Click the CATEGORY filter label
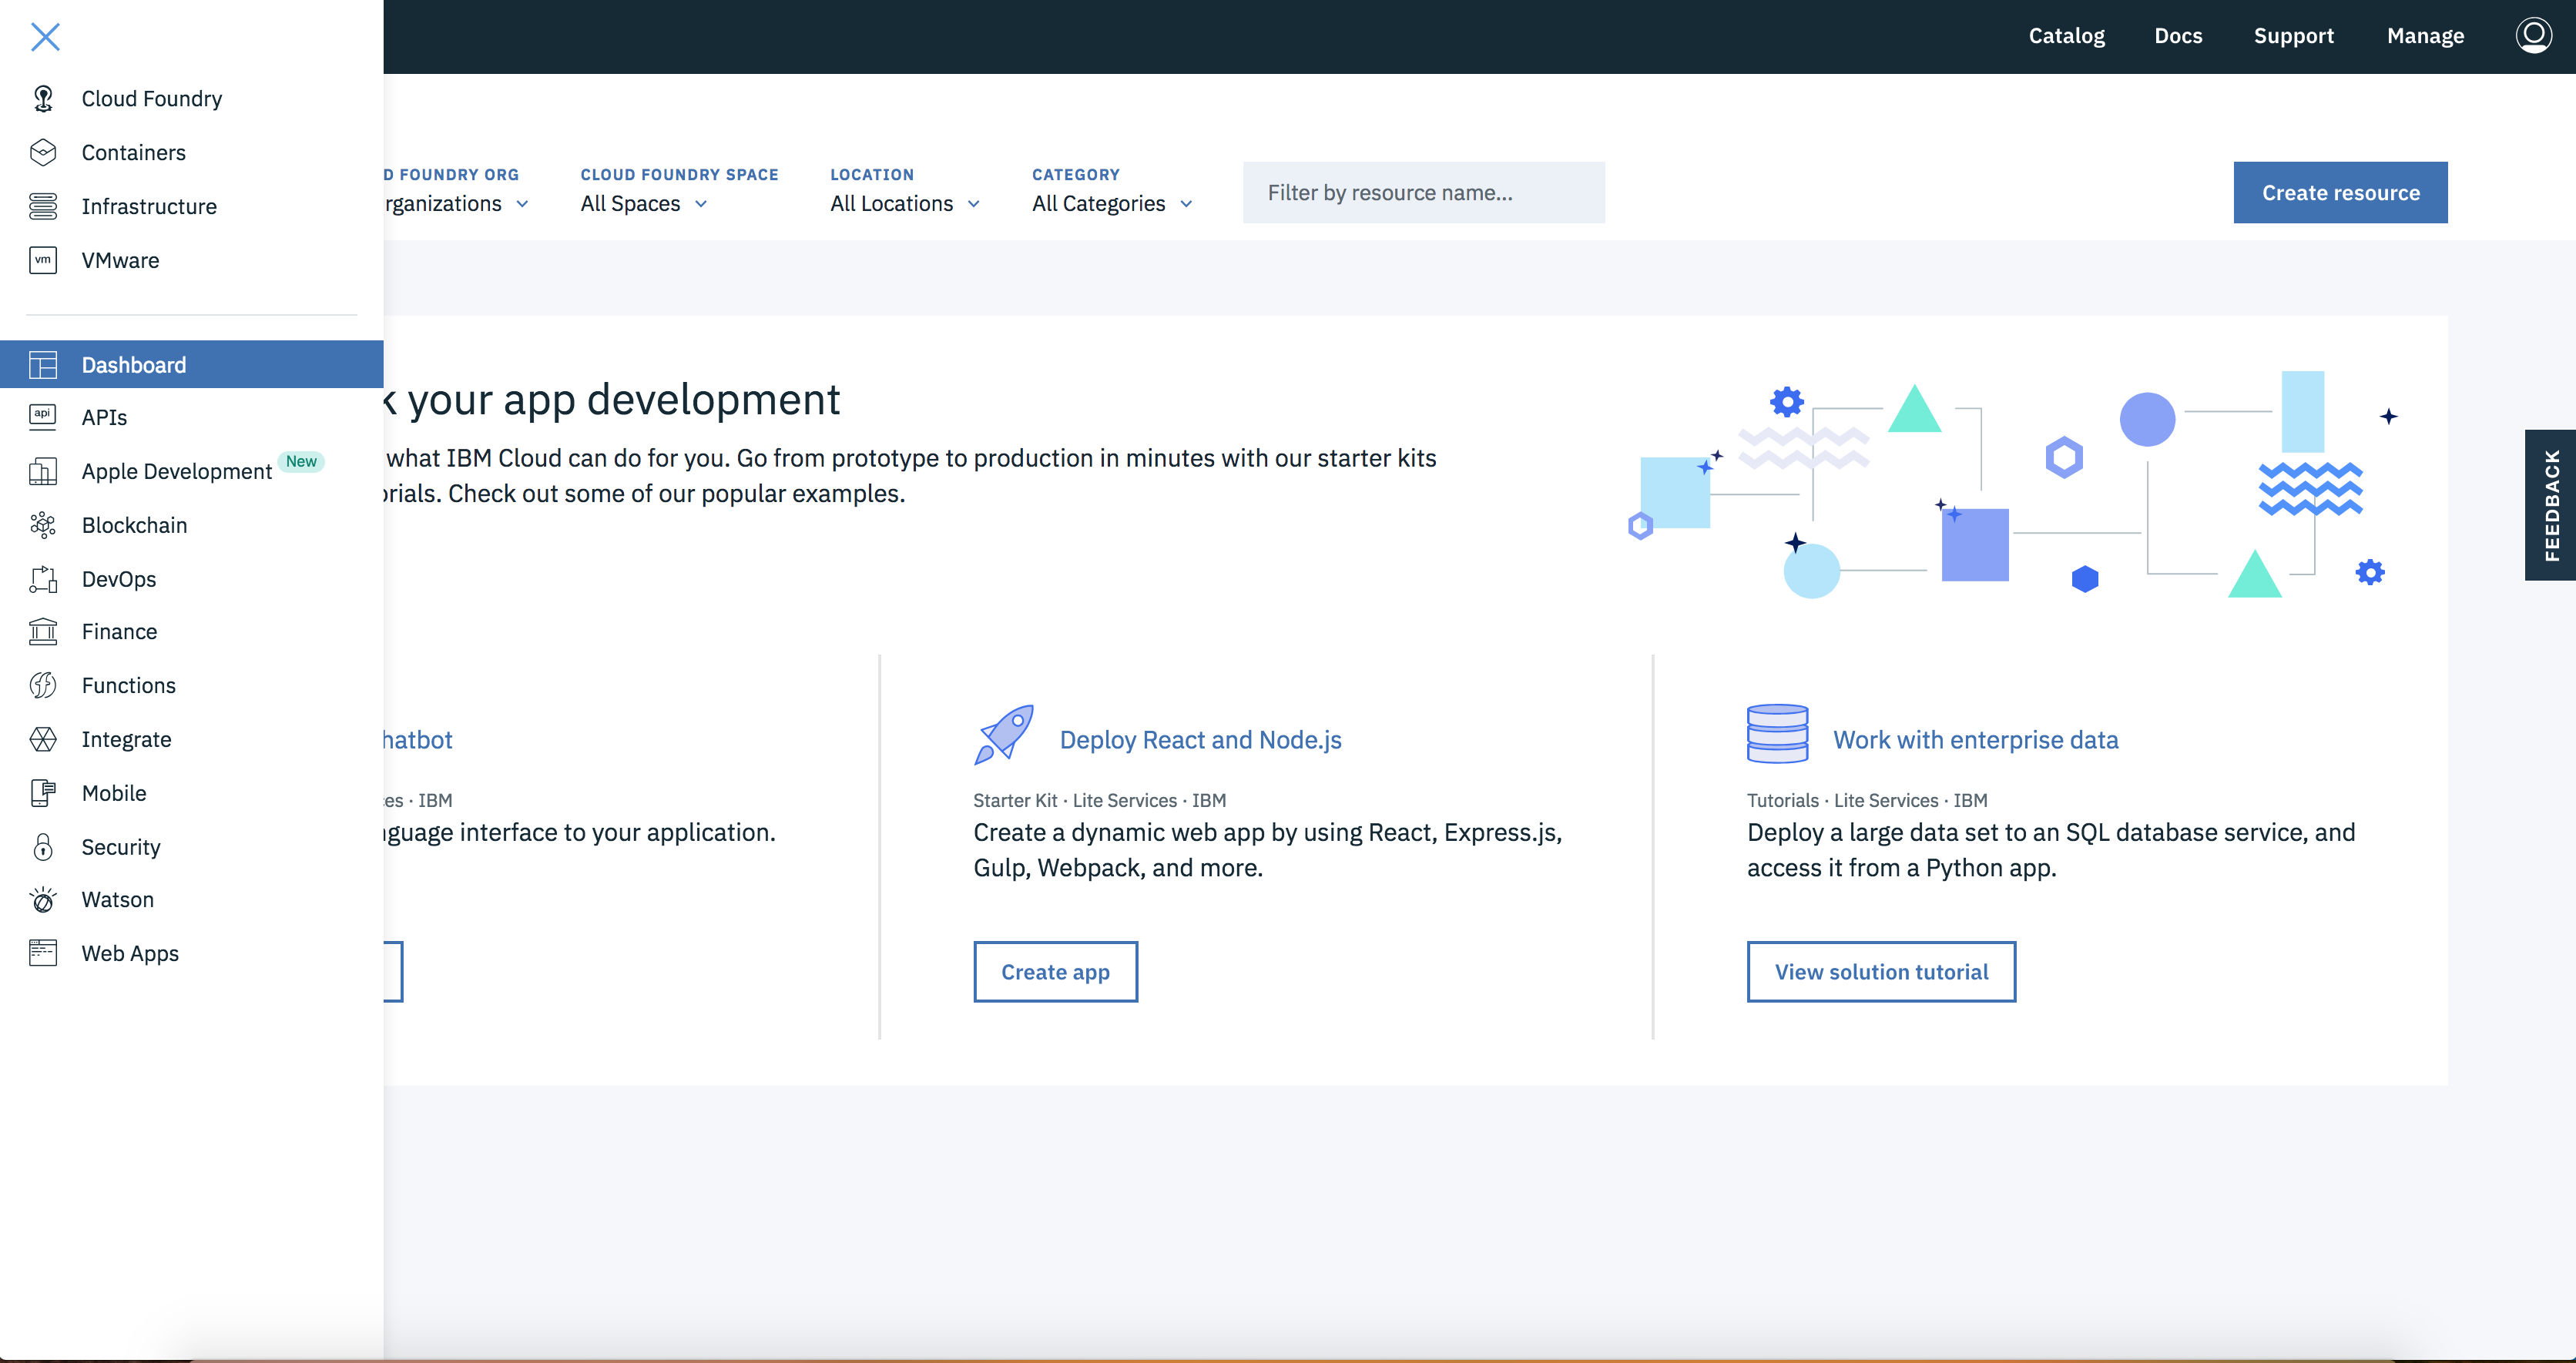This screenshot has width=2576, height=1363. click(x=1076, y=174)
